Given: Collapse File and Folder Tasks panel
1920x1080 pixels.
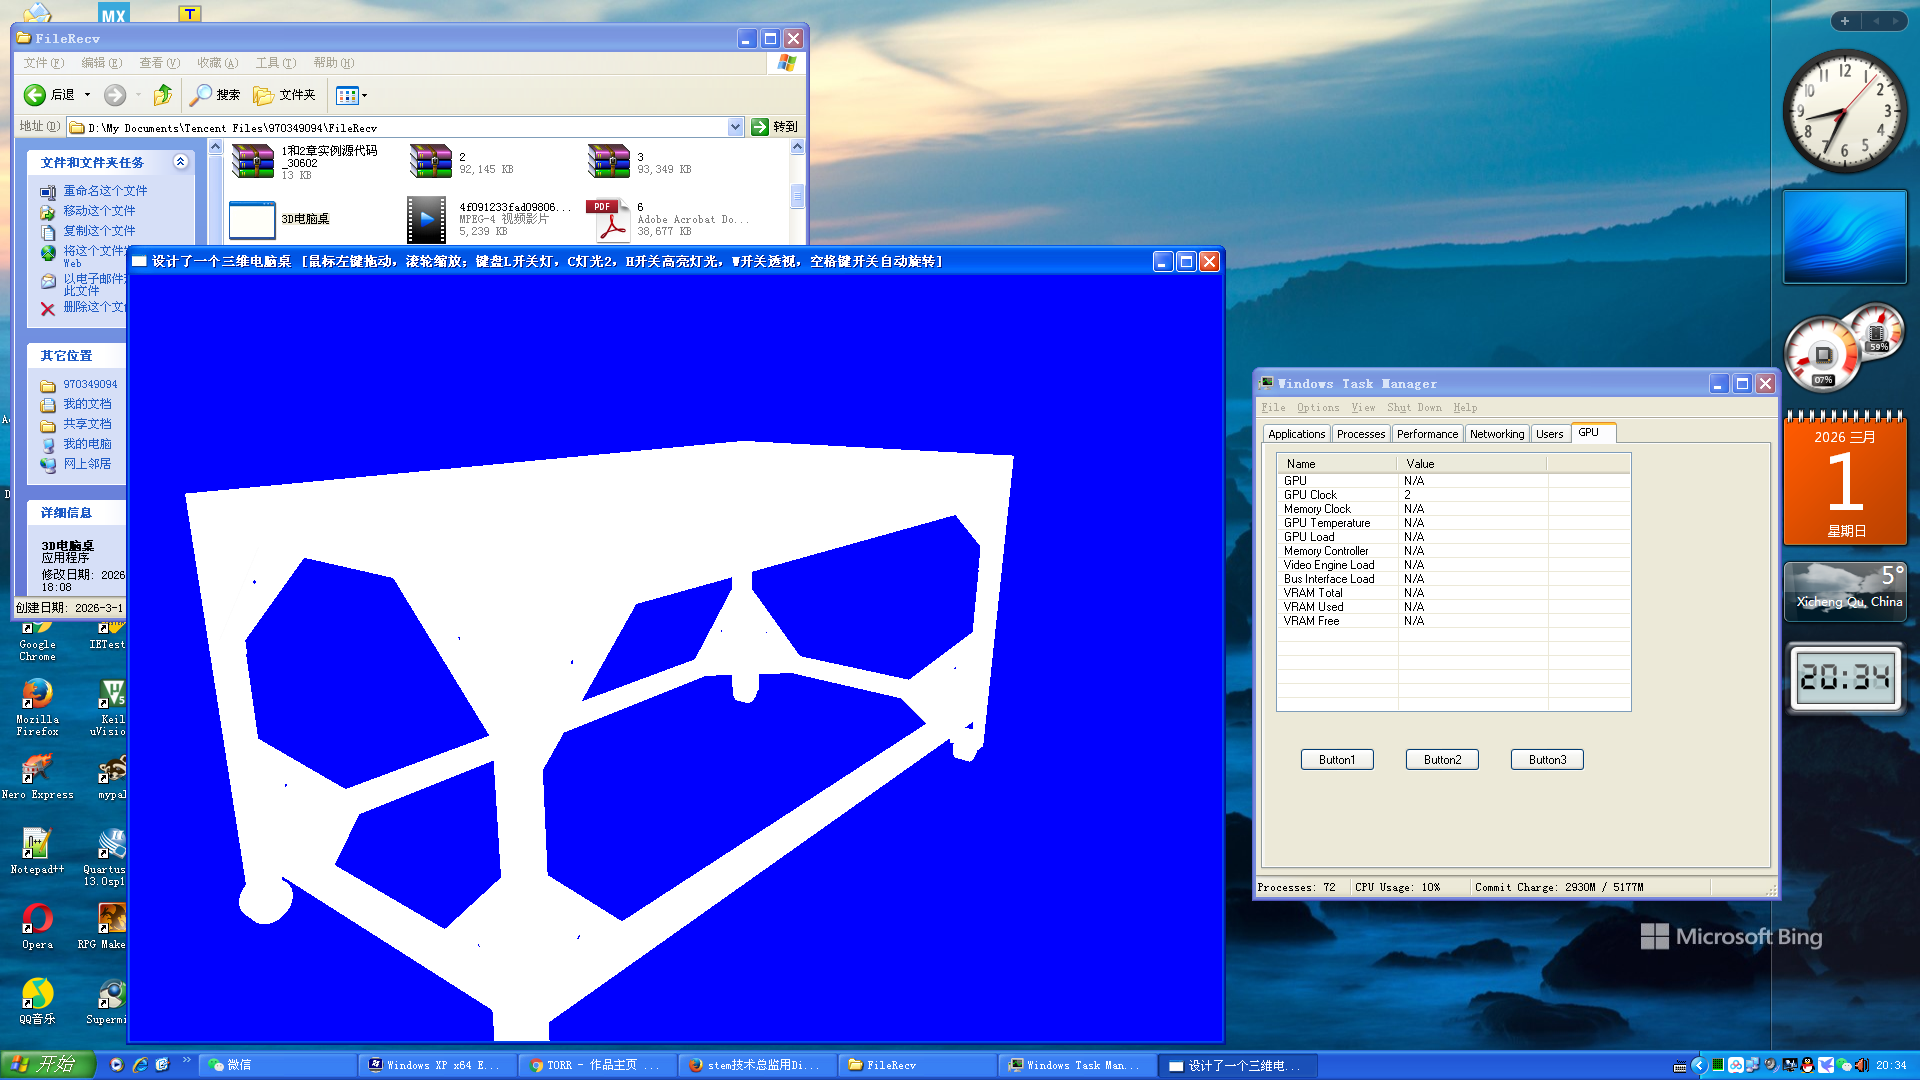Looking at the screenshot, I should (180, 162).
